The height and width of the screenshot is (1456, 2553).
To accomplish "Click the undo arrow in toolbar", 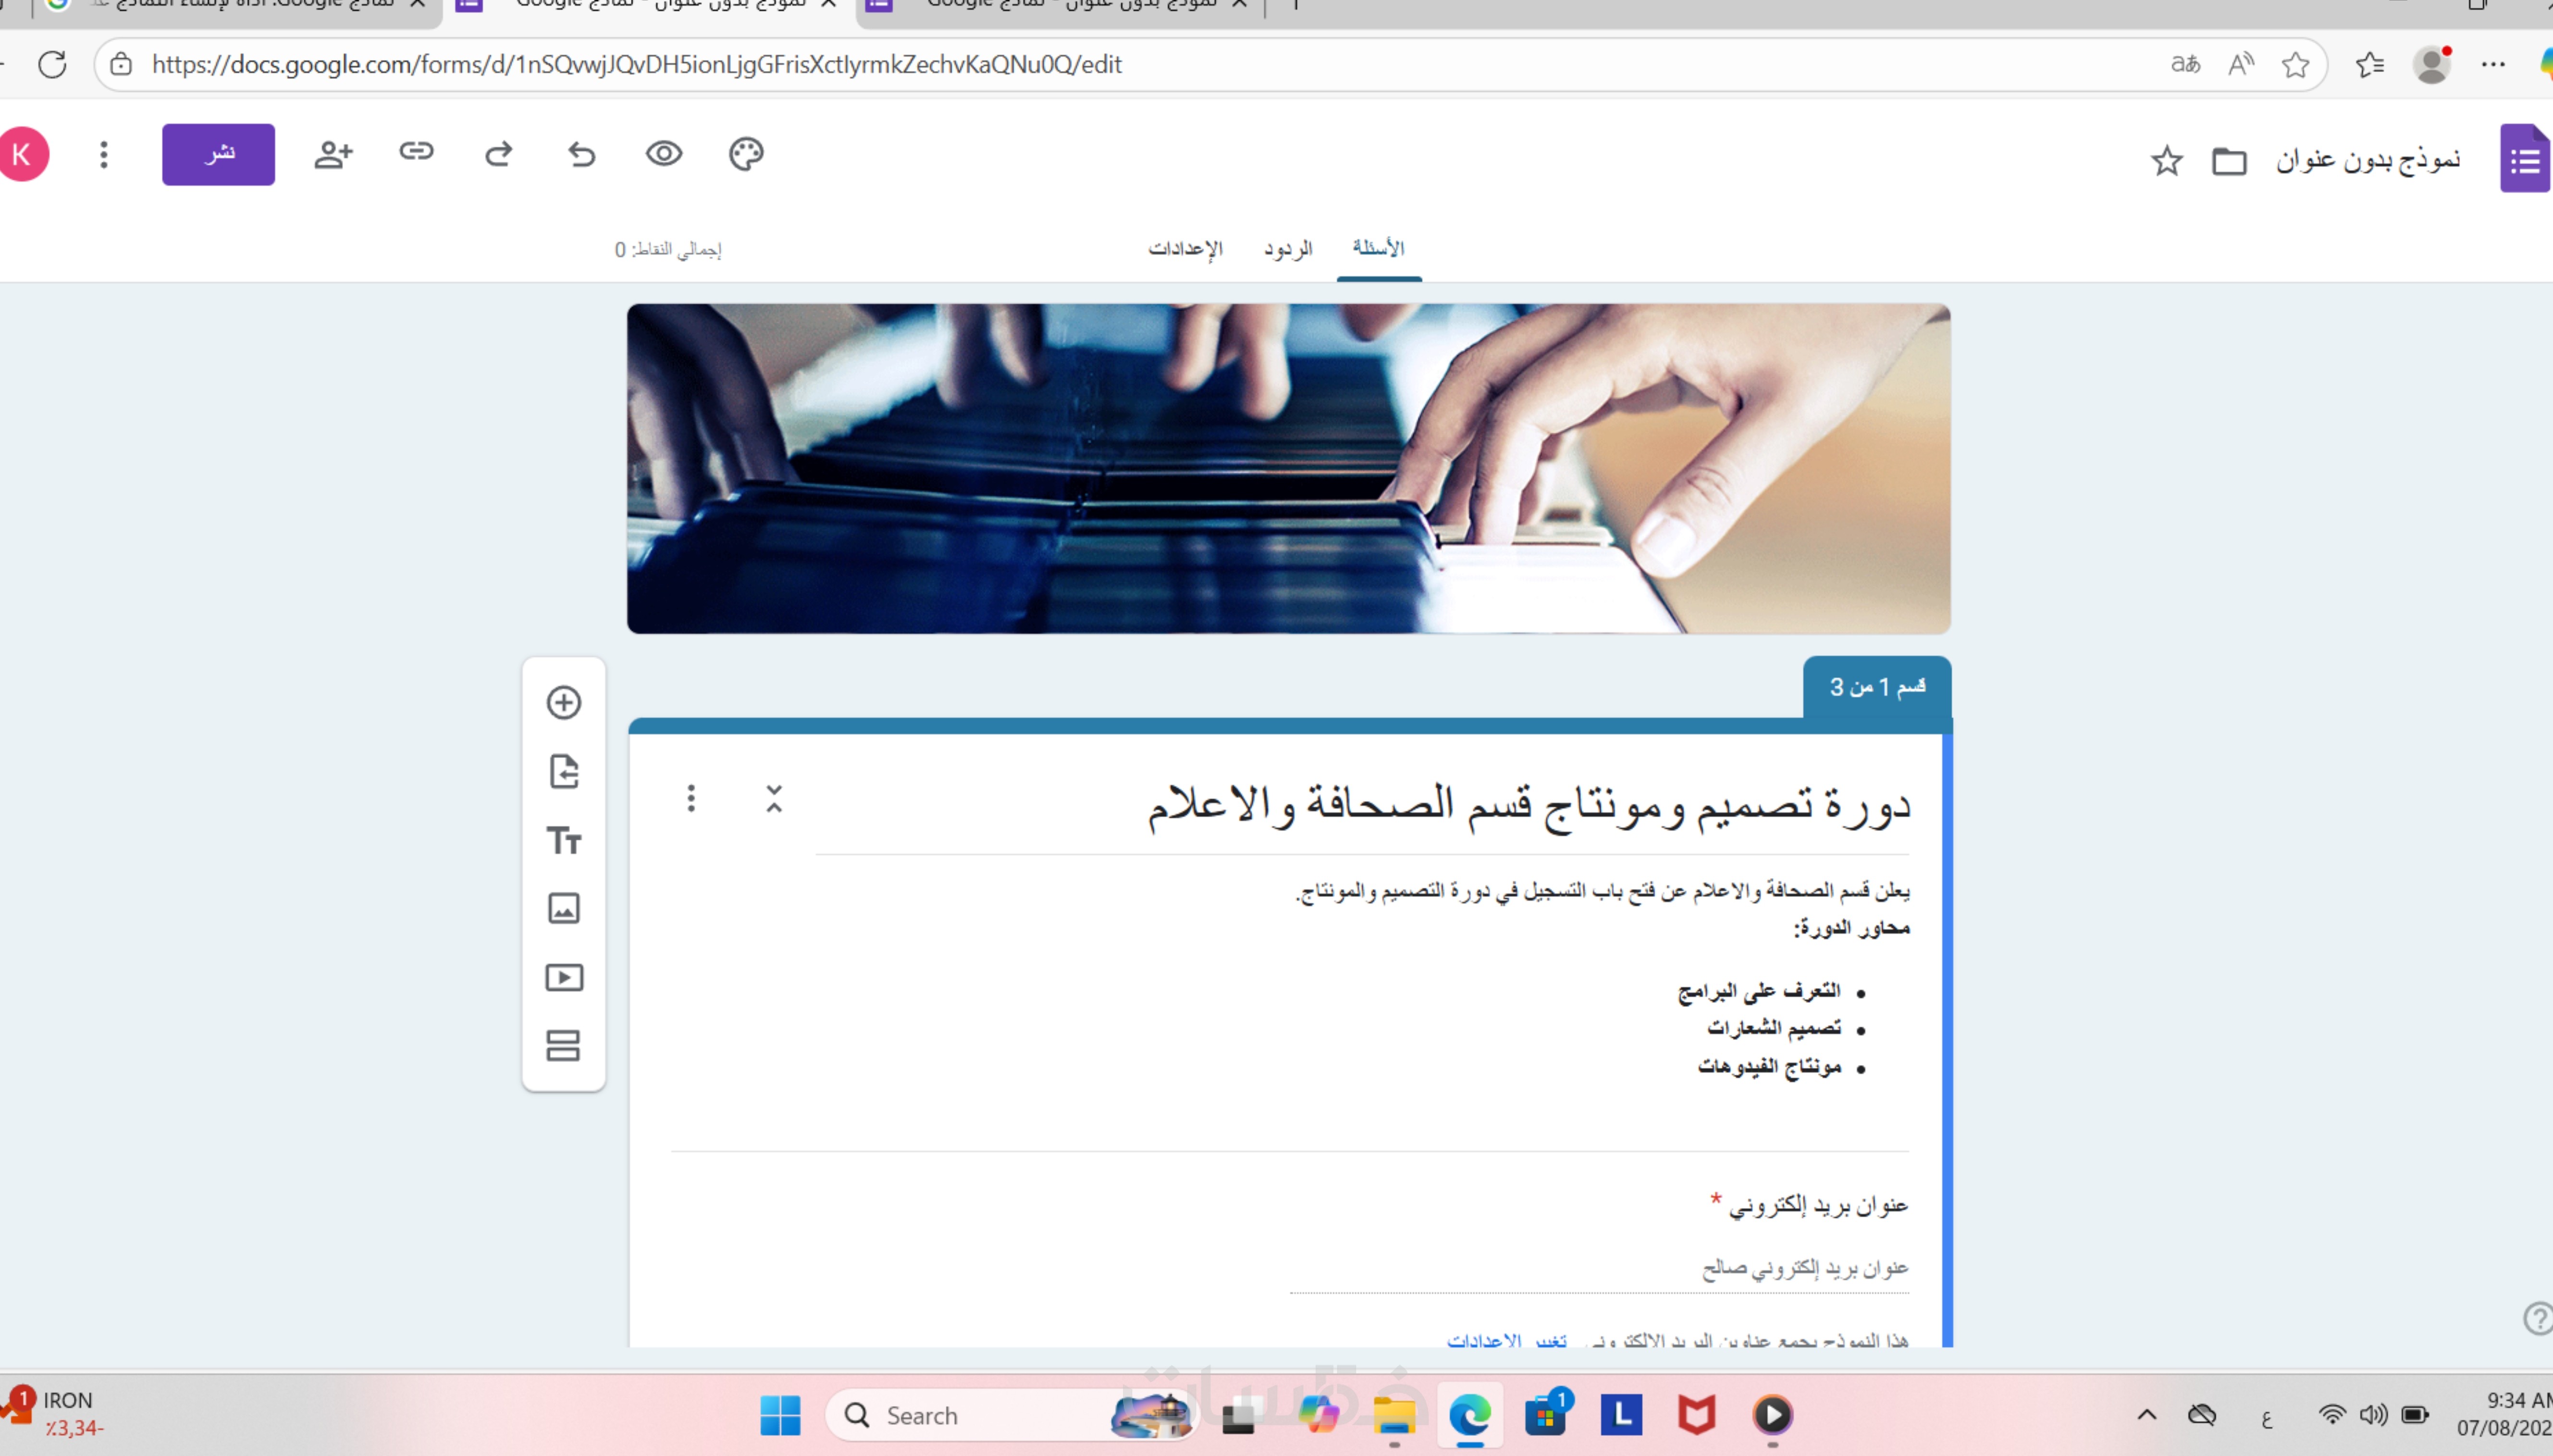I will click(581, 154).
